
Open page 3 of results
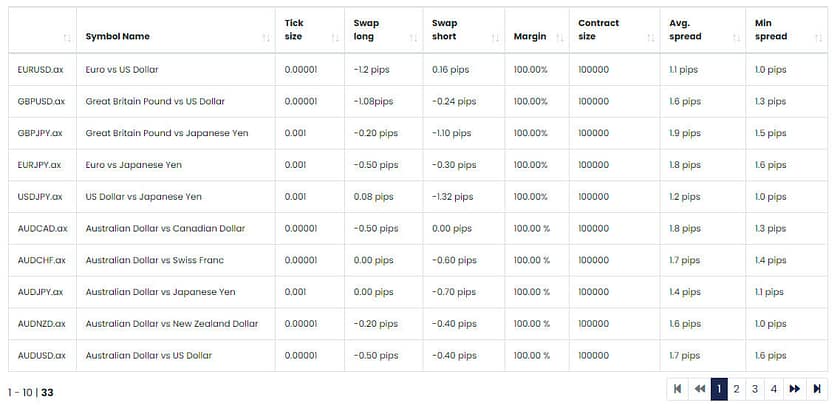756,389
